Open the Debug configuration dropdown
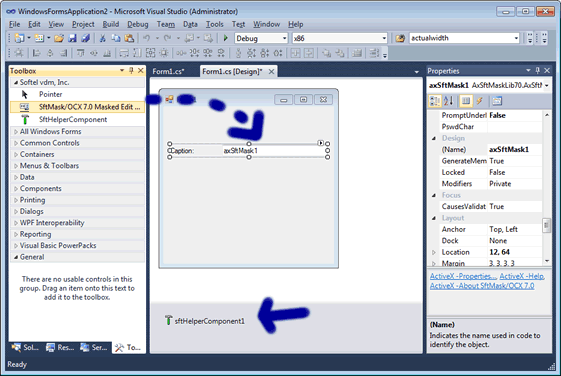This screenshot has height=376, width=561. click(x=284, y=38)
